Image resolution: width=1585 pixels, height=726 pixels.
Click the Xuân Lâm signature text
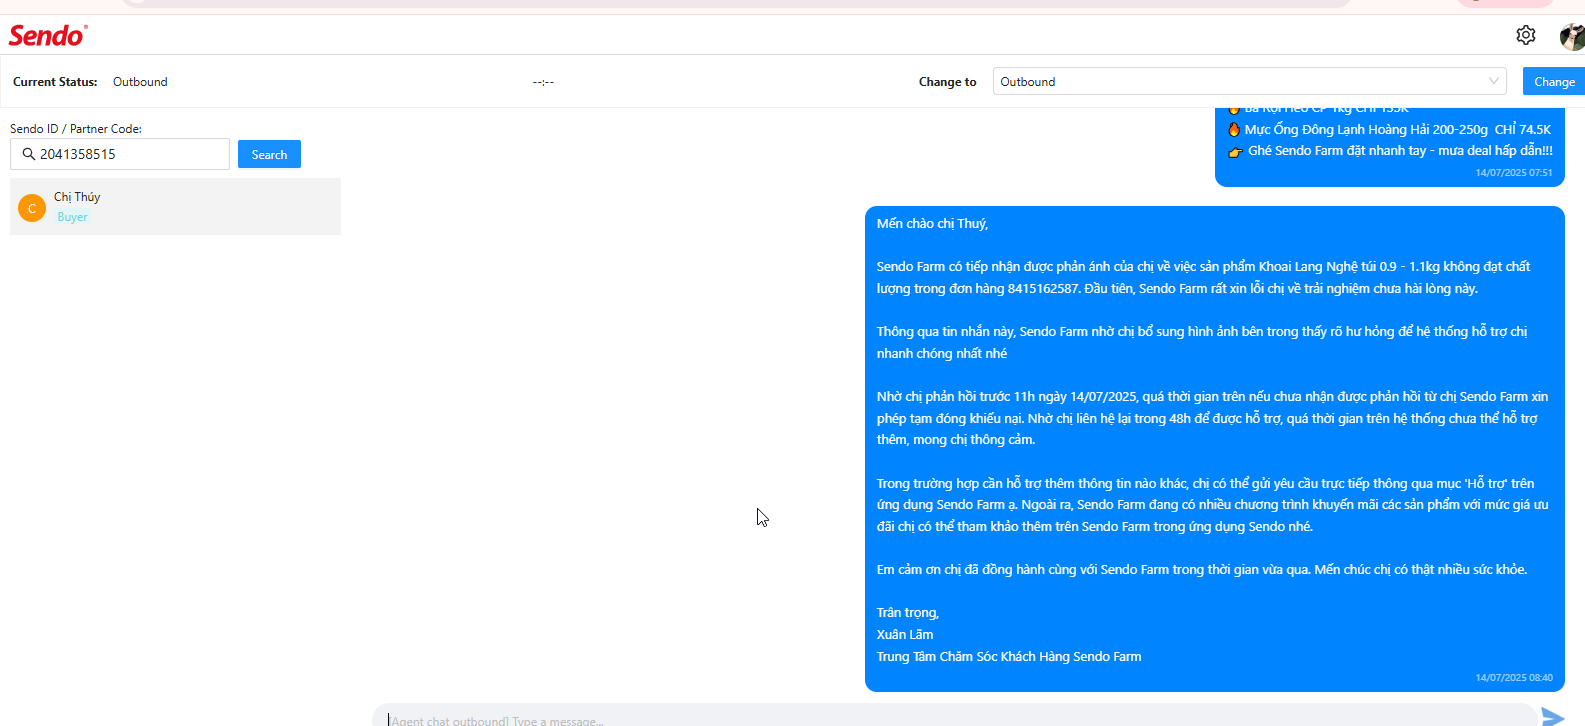905,635
